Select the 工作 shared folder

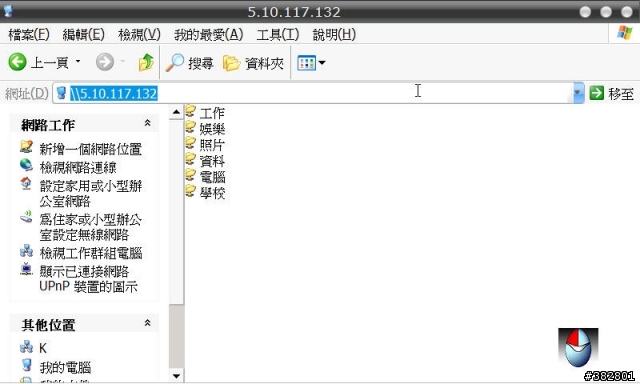click(x=205, y=113)
